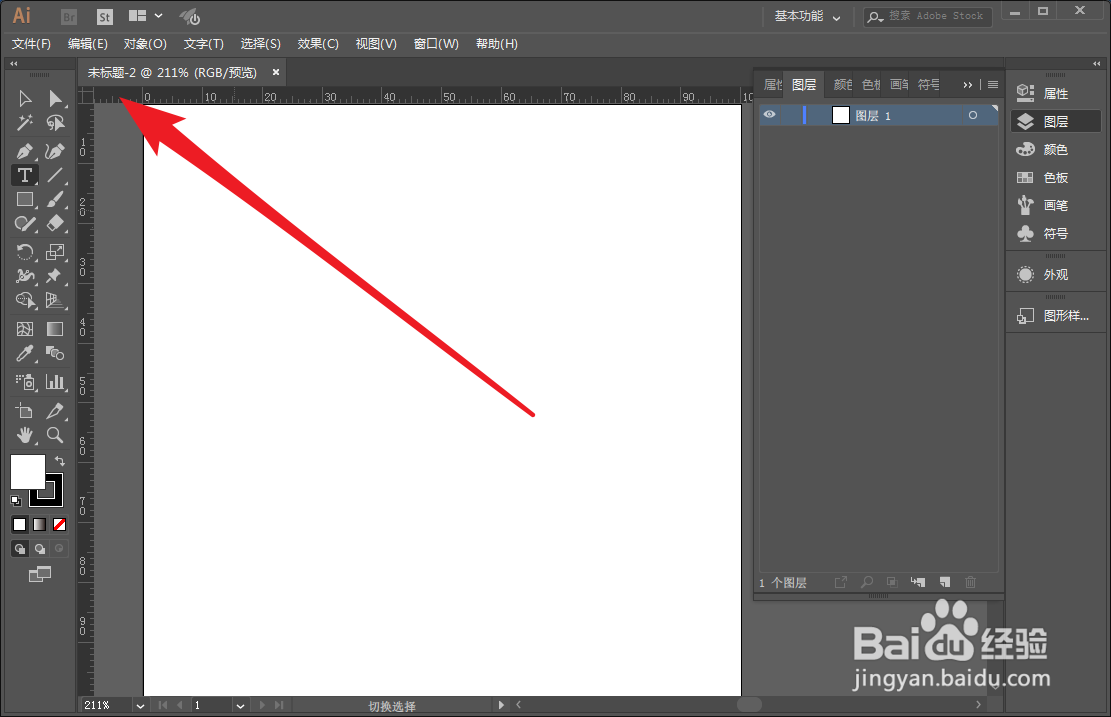Swap fill and stroke colors

(60, 461)
